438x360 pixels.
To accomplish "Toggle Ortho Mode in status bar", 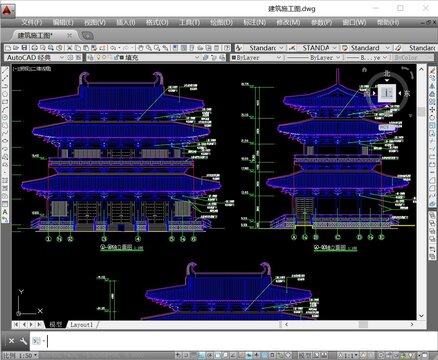I will tap(202, 355).
